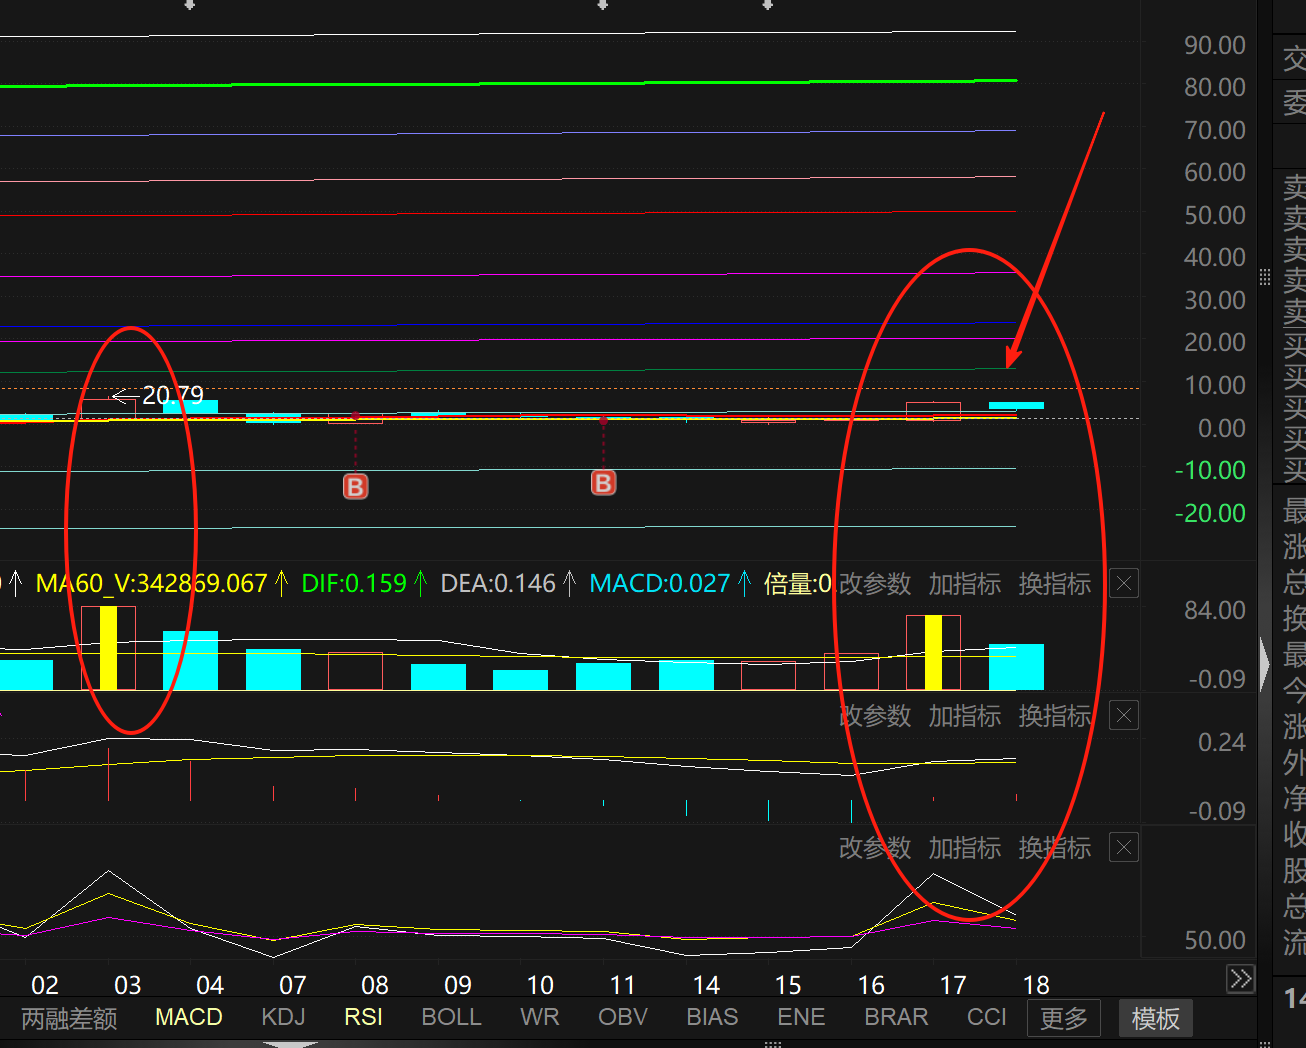Select the MACD indicator tab
Screen dimensions: 1306x1048
click(189, 1017)
